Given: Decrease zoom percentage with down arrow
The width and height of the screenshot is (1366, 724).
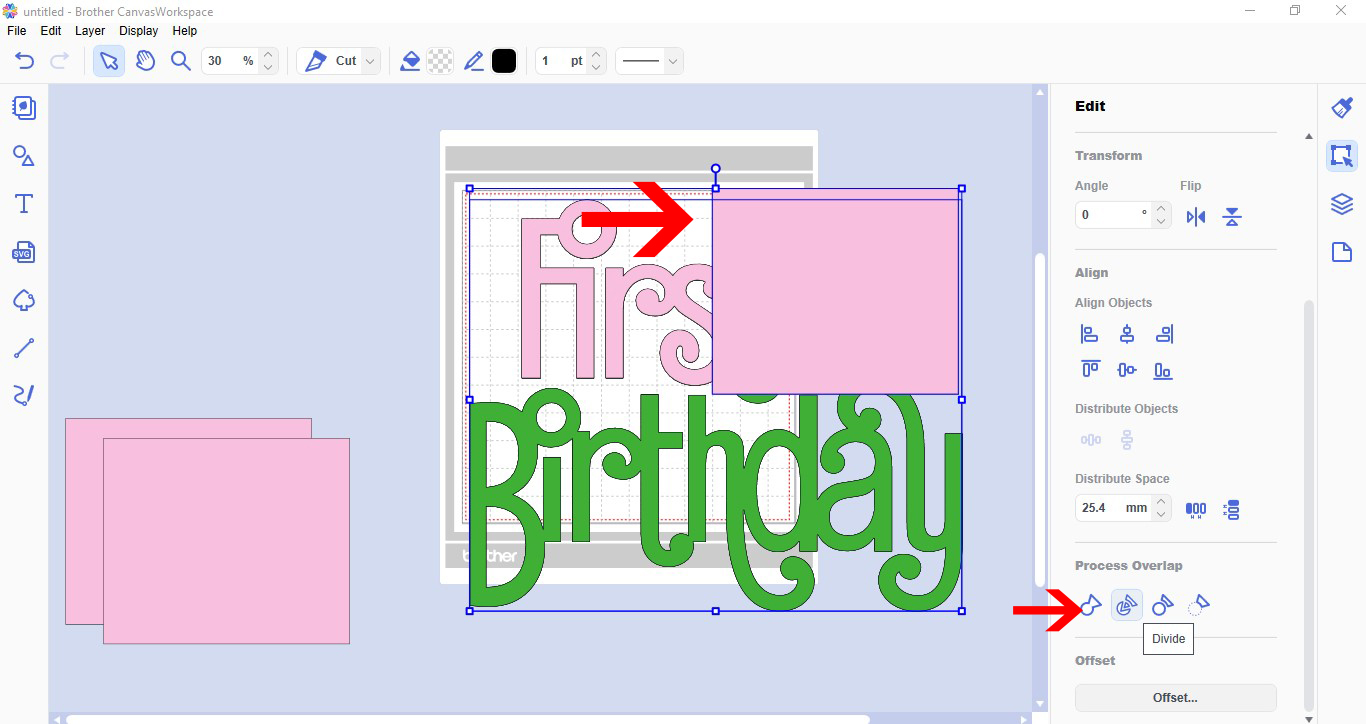Looking at the screenshot, I should point(268,68).
